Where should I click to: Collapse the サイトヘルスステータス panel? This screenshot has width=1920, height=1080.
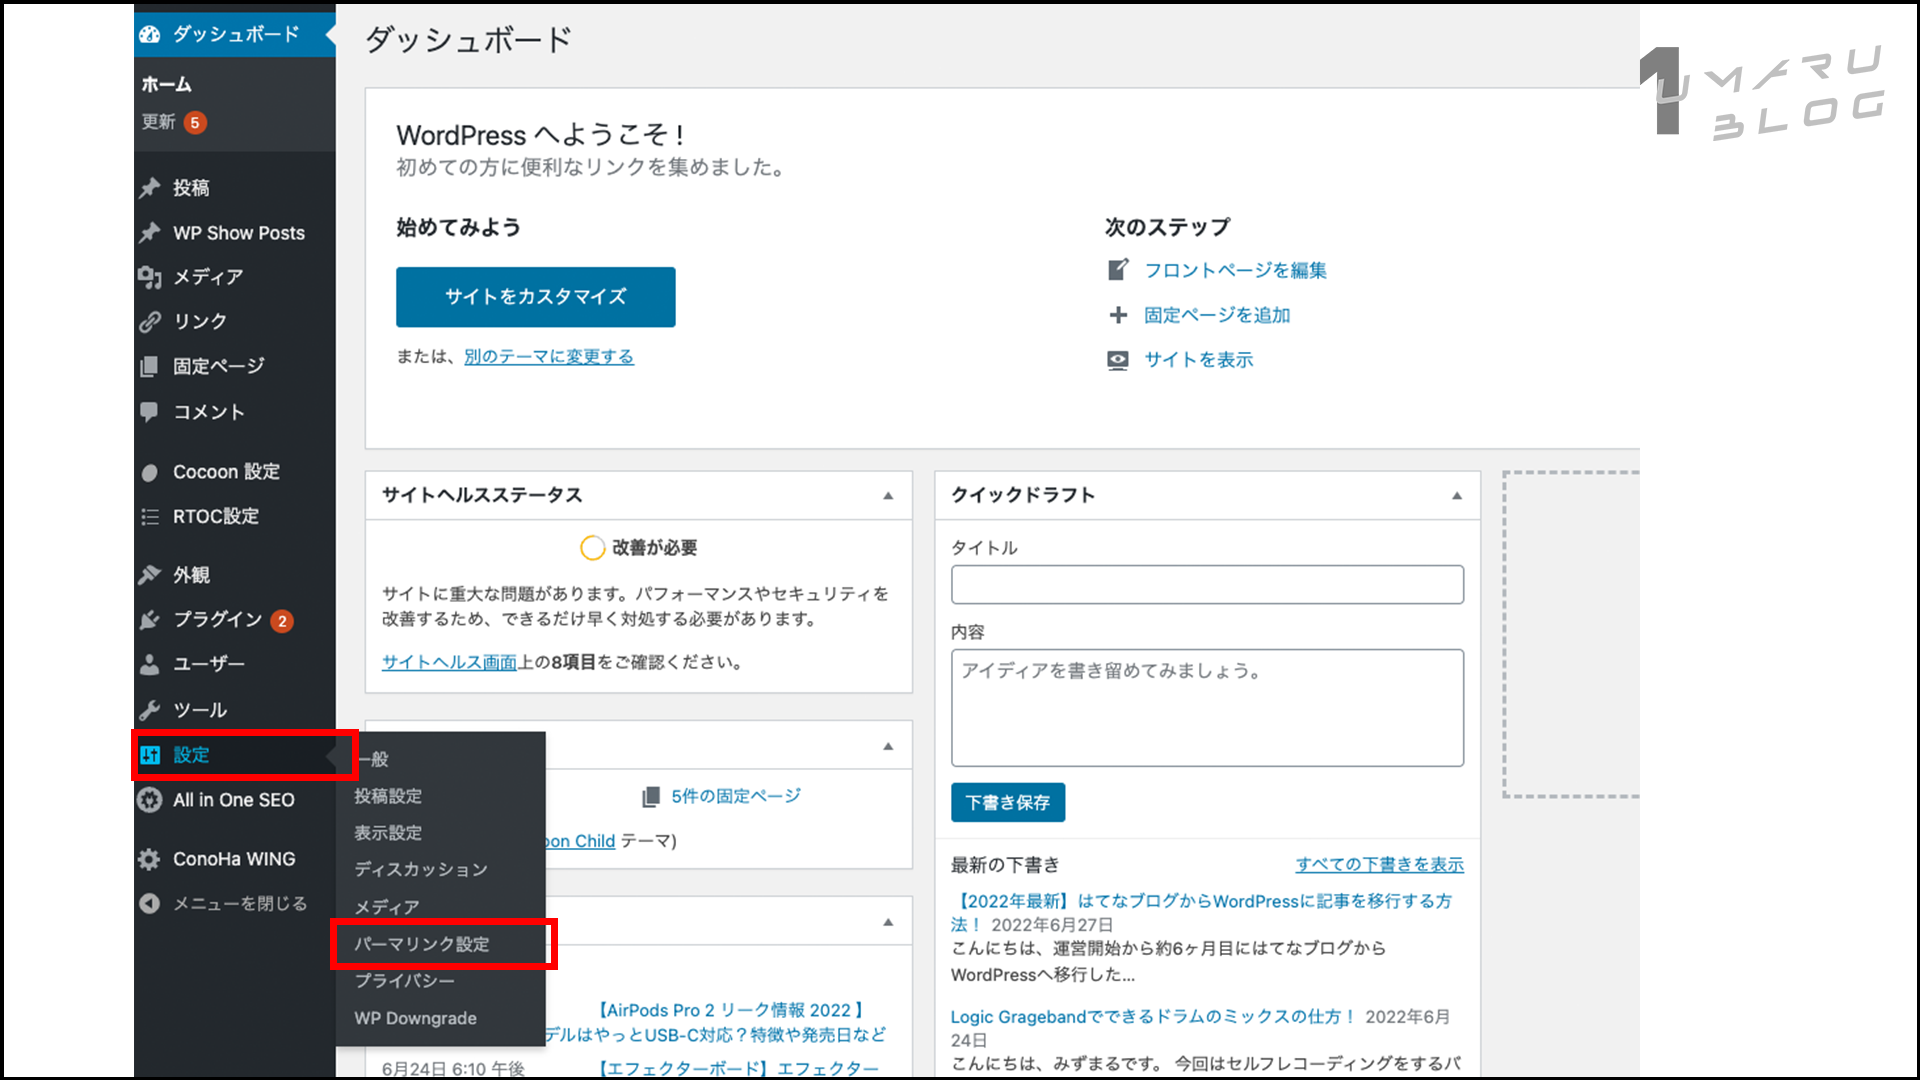tap(888, 496)
